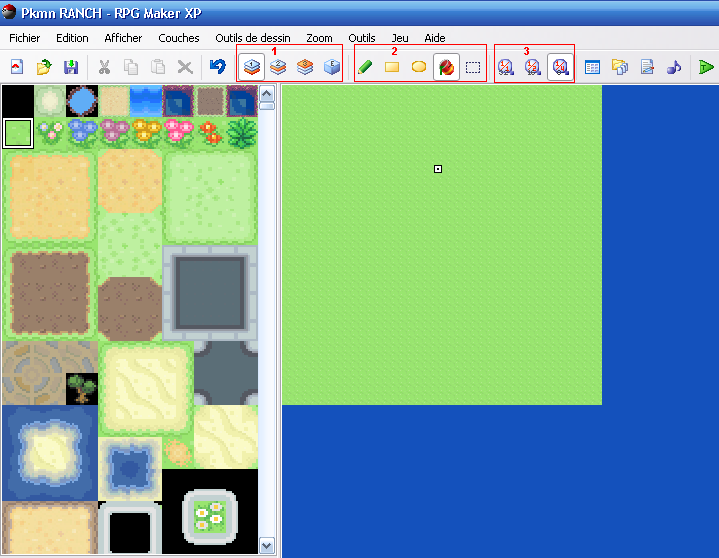
Task: Click the New Project icon
Action: [17, 67]
